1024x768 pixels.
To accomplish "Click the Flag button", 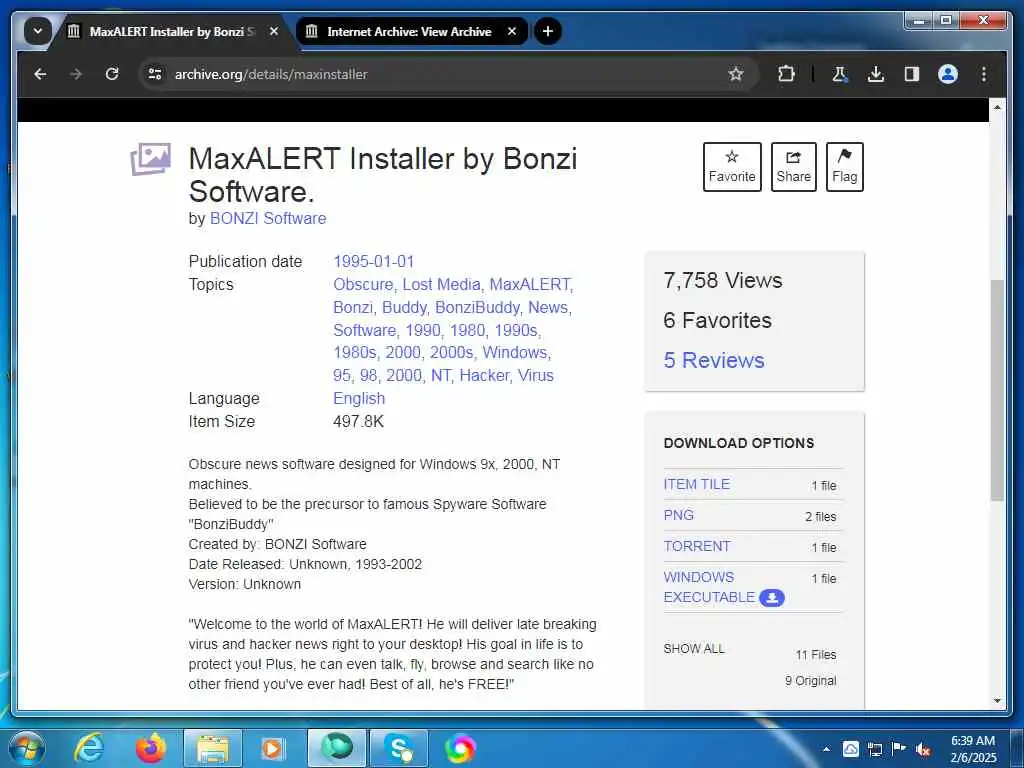I will 844,167.
